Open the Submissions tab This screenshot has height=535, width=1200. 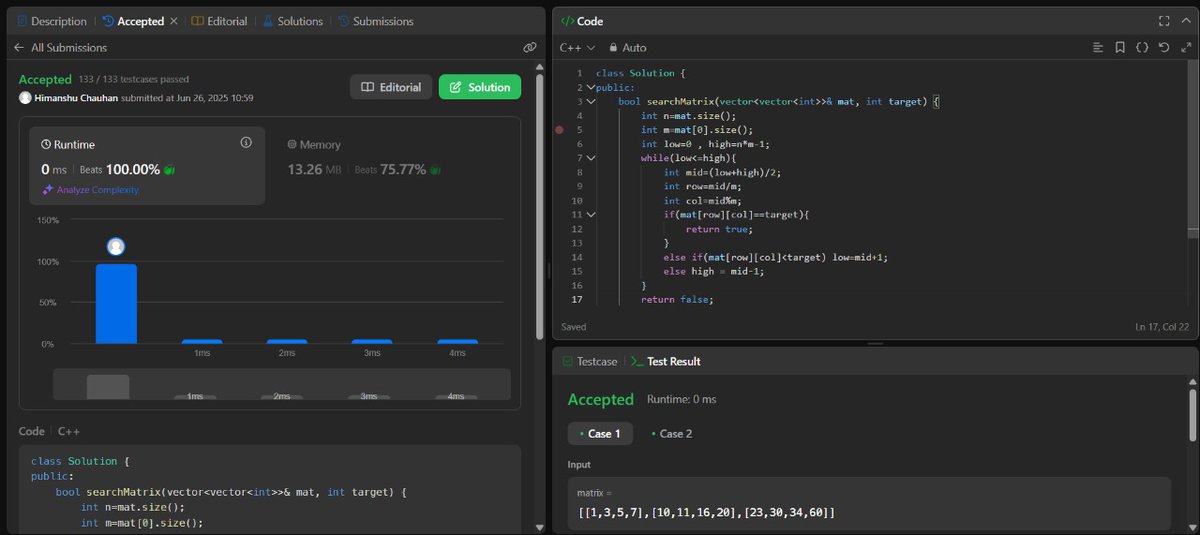[x=376, y=21]
